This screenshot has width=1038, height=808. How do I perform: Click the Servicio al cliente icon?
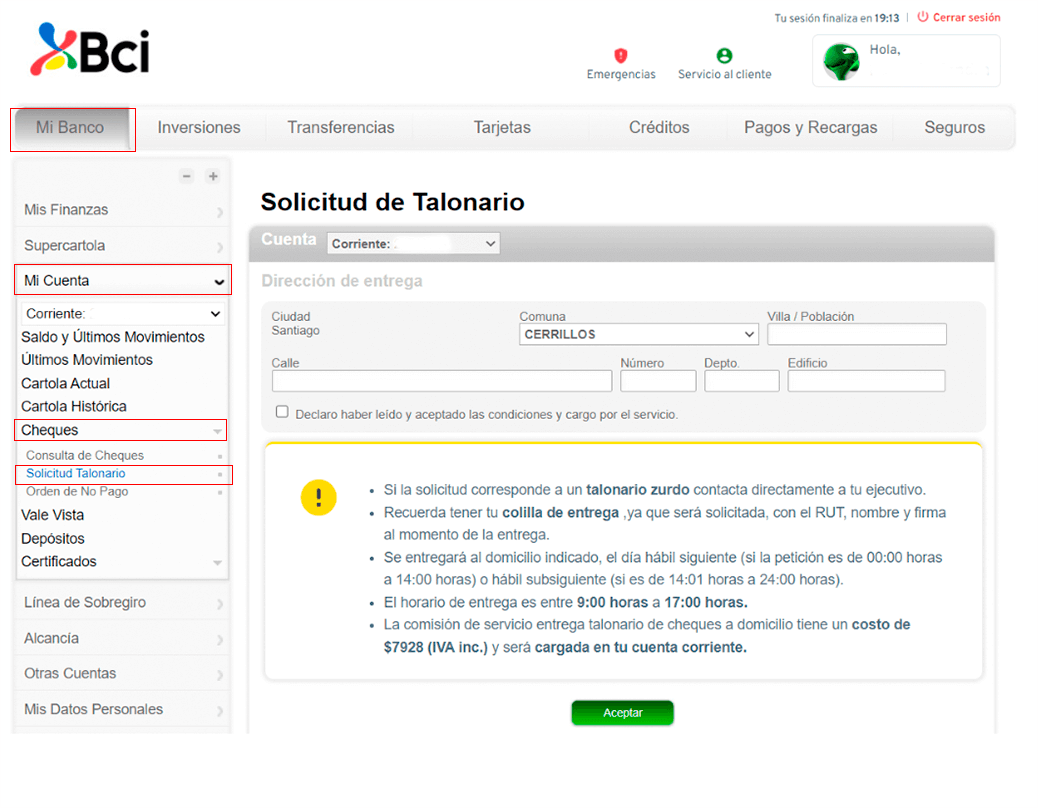(724, 56)
